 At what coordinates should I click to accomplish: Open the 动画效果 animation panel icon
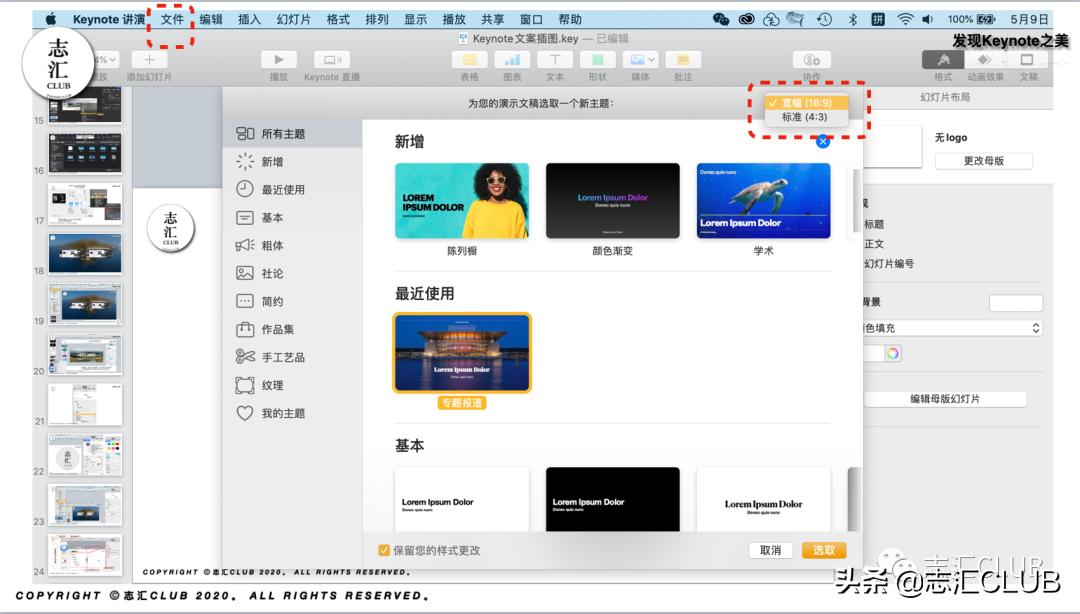(984, 60)
